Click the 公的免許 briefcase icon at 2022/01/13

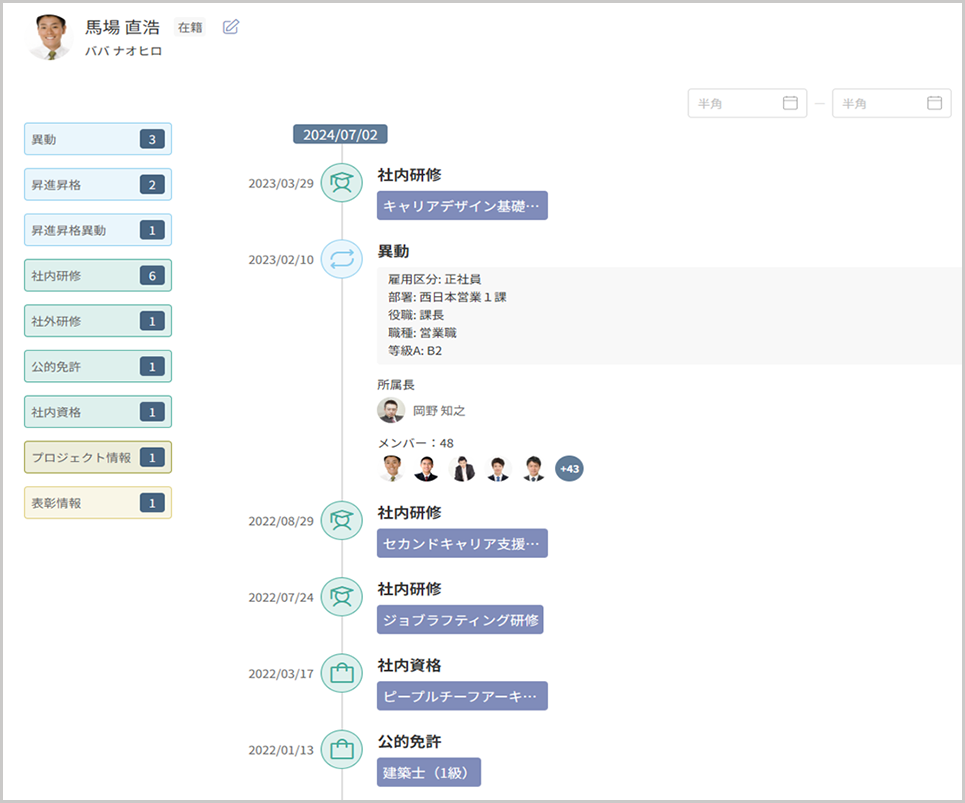click(341, 750)
